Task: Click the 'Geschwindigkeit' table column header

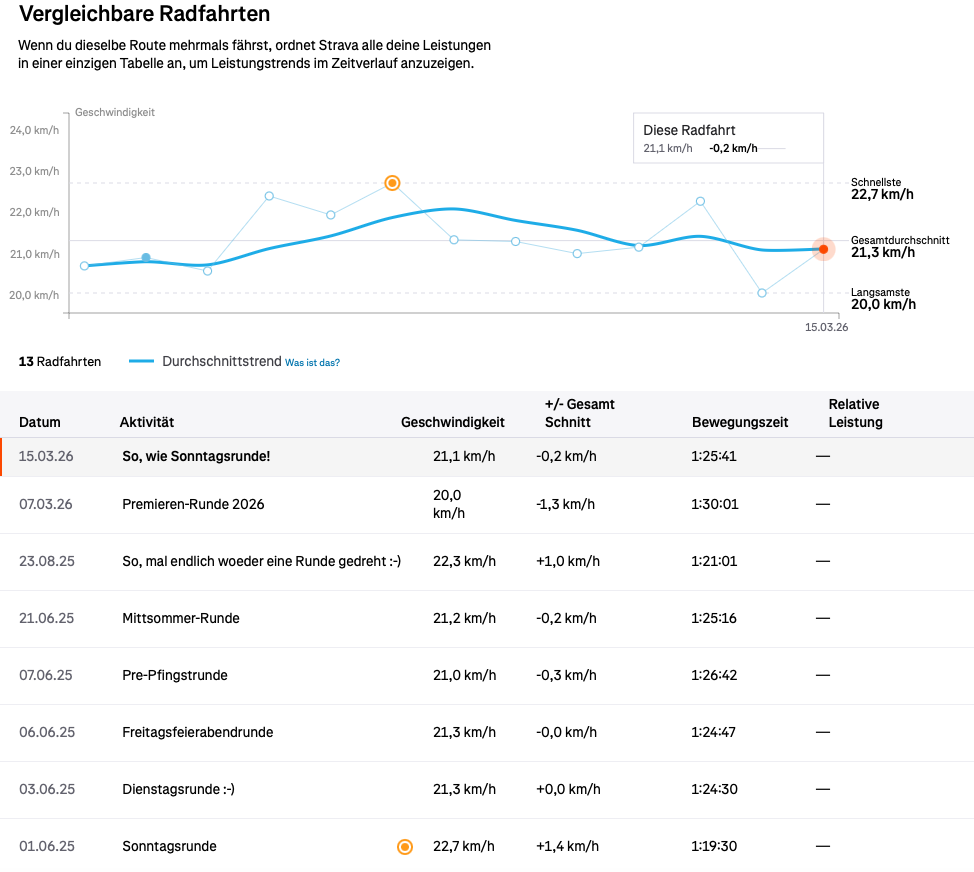Action: (452, 423)
